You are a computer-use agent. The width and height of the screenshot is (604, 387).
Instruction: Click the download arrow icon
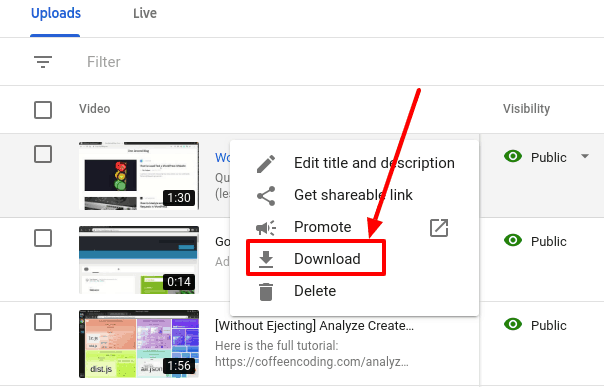point(266,259)
